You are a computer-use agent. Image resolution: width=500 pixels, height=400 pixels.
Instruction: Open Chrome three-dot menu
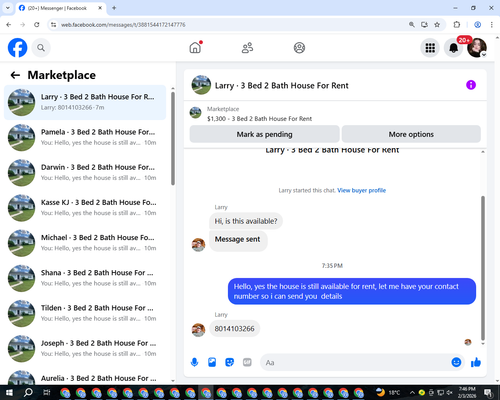pyautogui.click(x=491, y=25)
